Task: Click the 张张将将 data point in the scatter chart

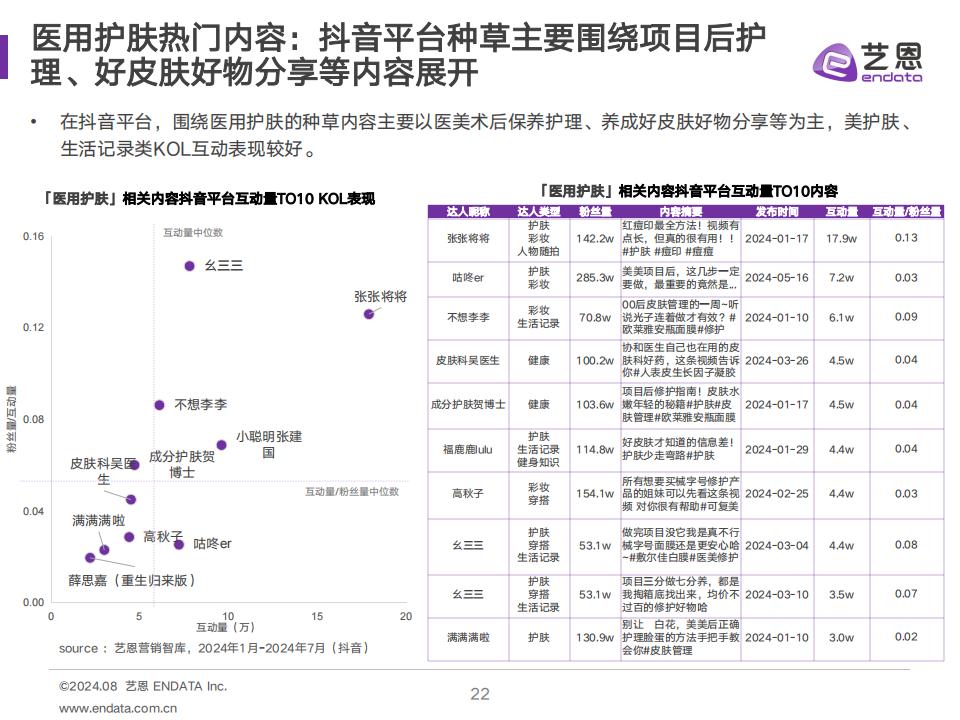Action: point(369,314)
